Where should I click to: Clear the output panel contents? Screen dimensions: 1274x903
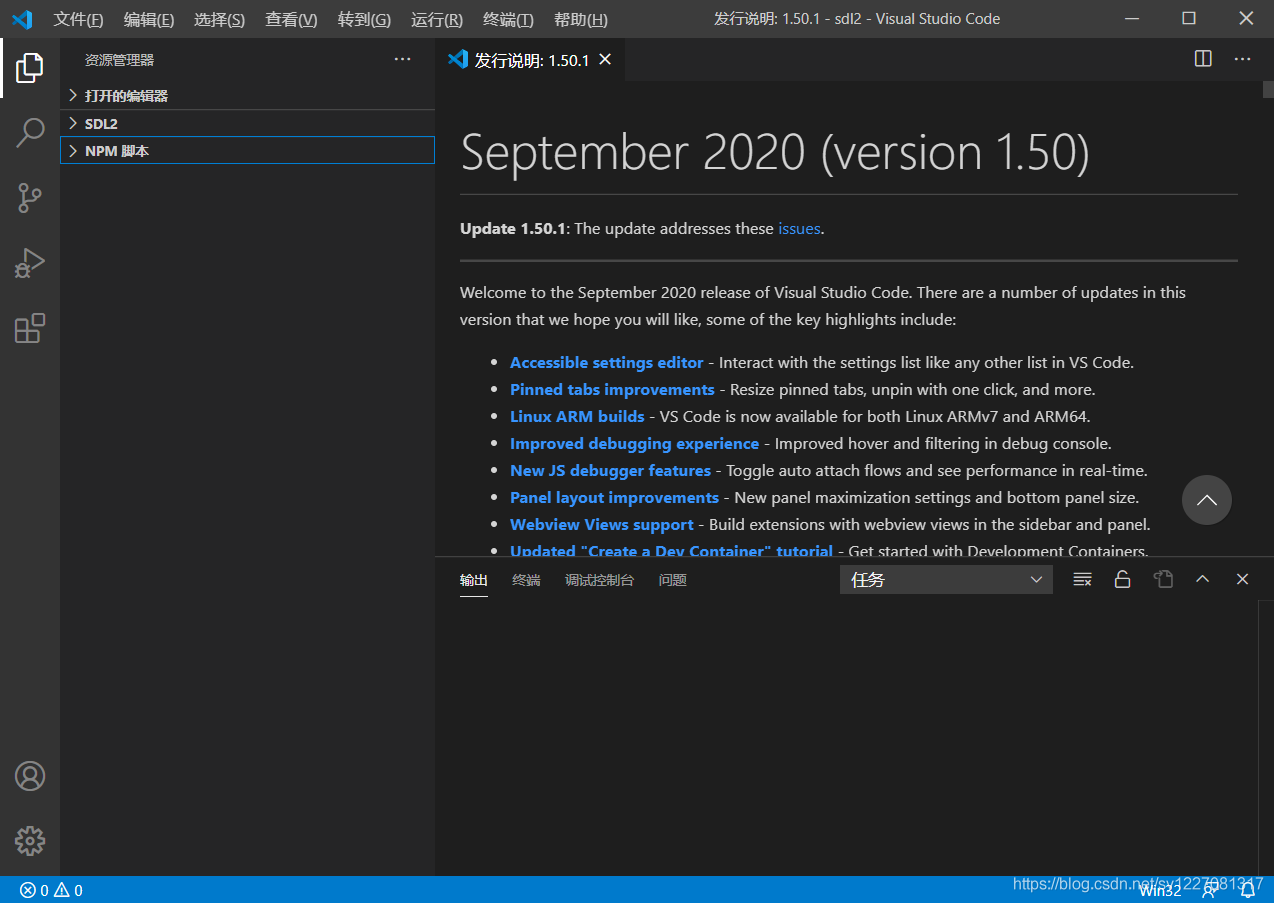pyautogui.click(x=1082, y=579)
